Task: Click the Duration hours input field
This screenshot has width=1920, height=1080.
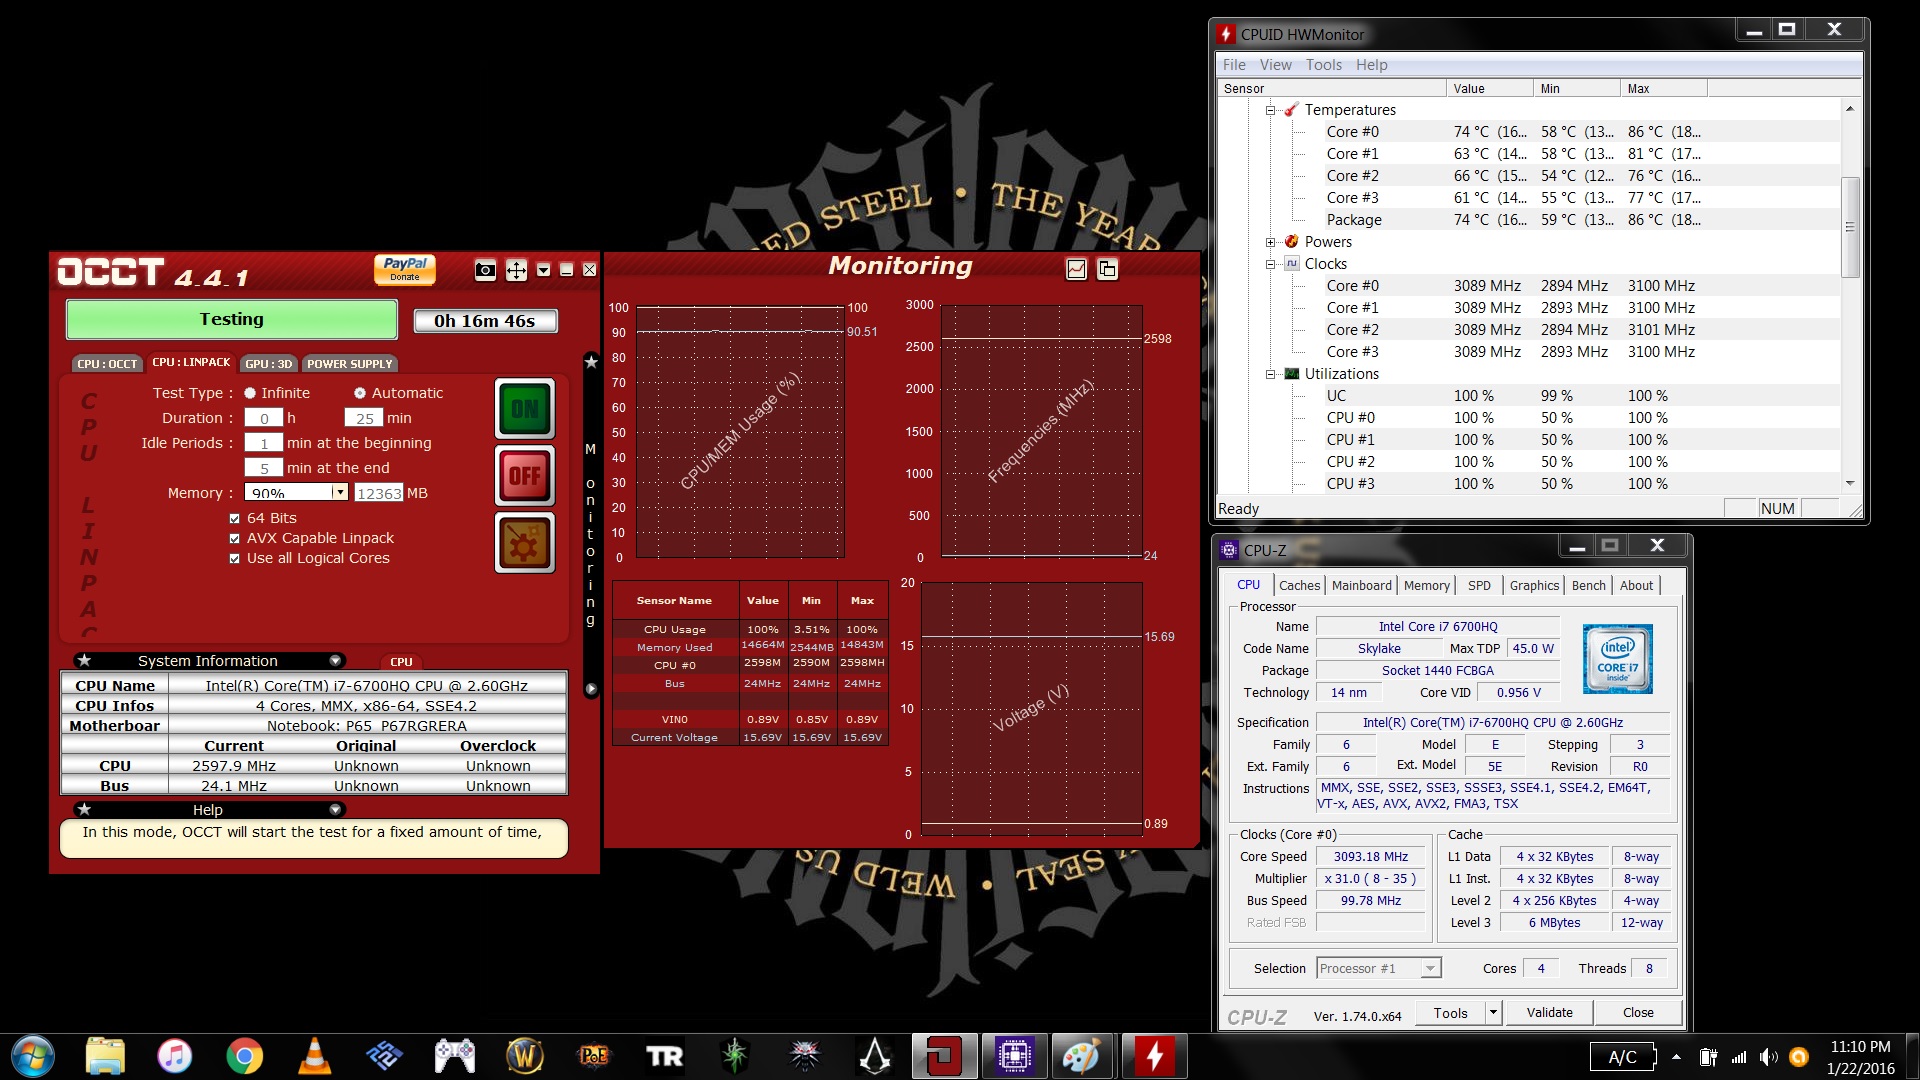Action: coord(264,418)
